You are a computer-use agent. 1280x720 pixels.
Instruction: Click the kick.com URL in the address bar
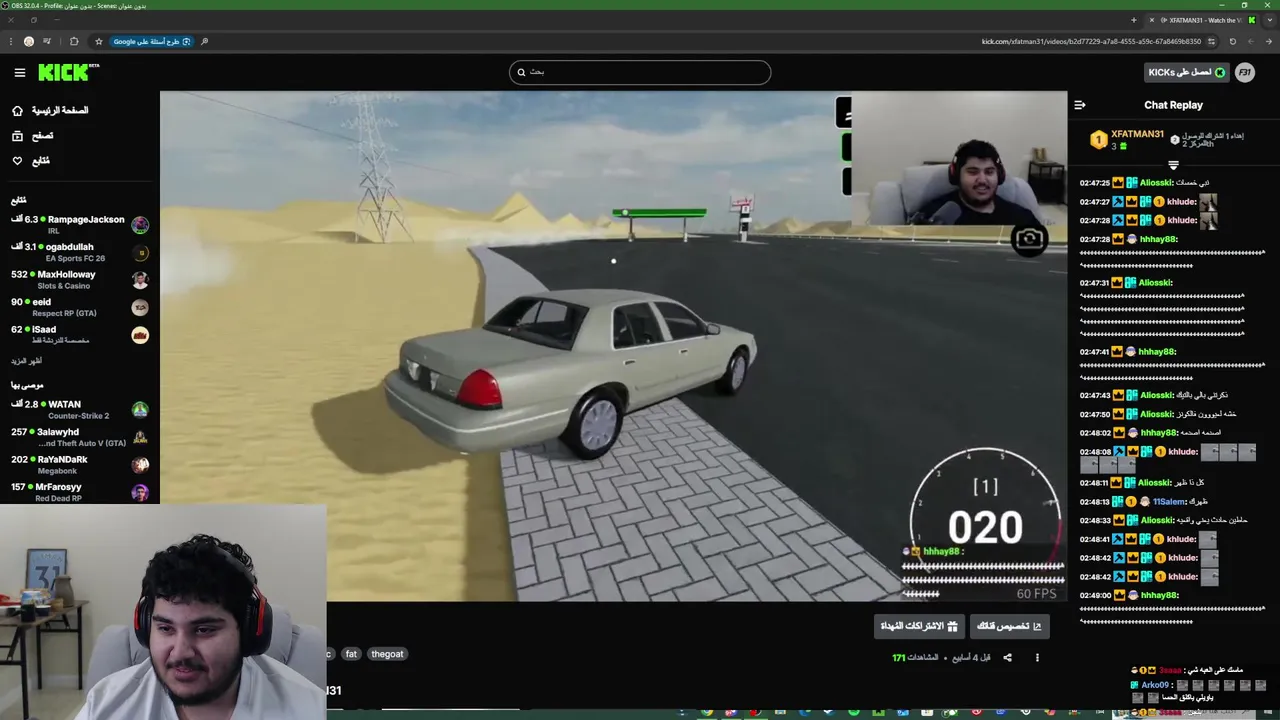click(1091, 42)
